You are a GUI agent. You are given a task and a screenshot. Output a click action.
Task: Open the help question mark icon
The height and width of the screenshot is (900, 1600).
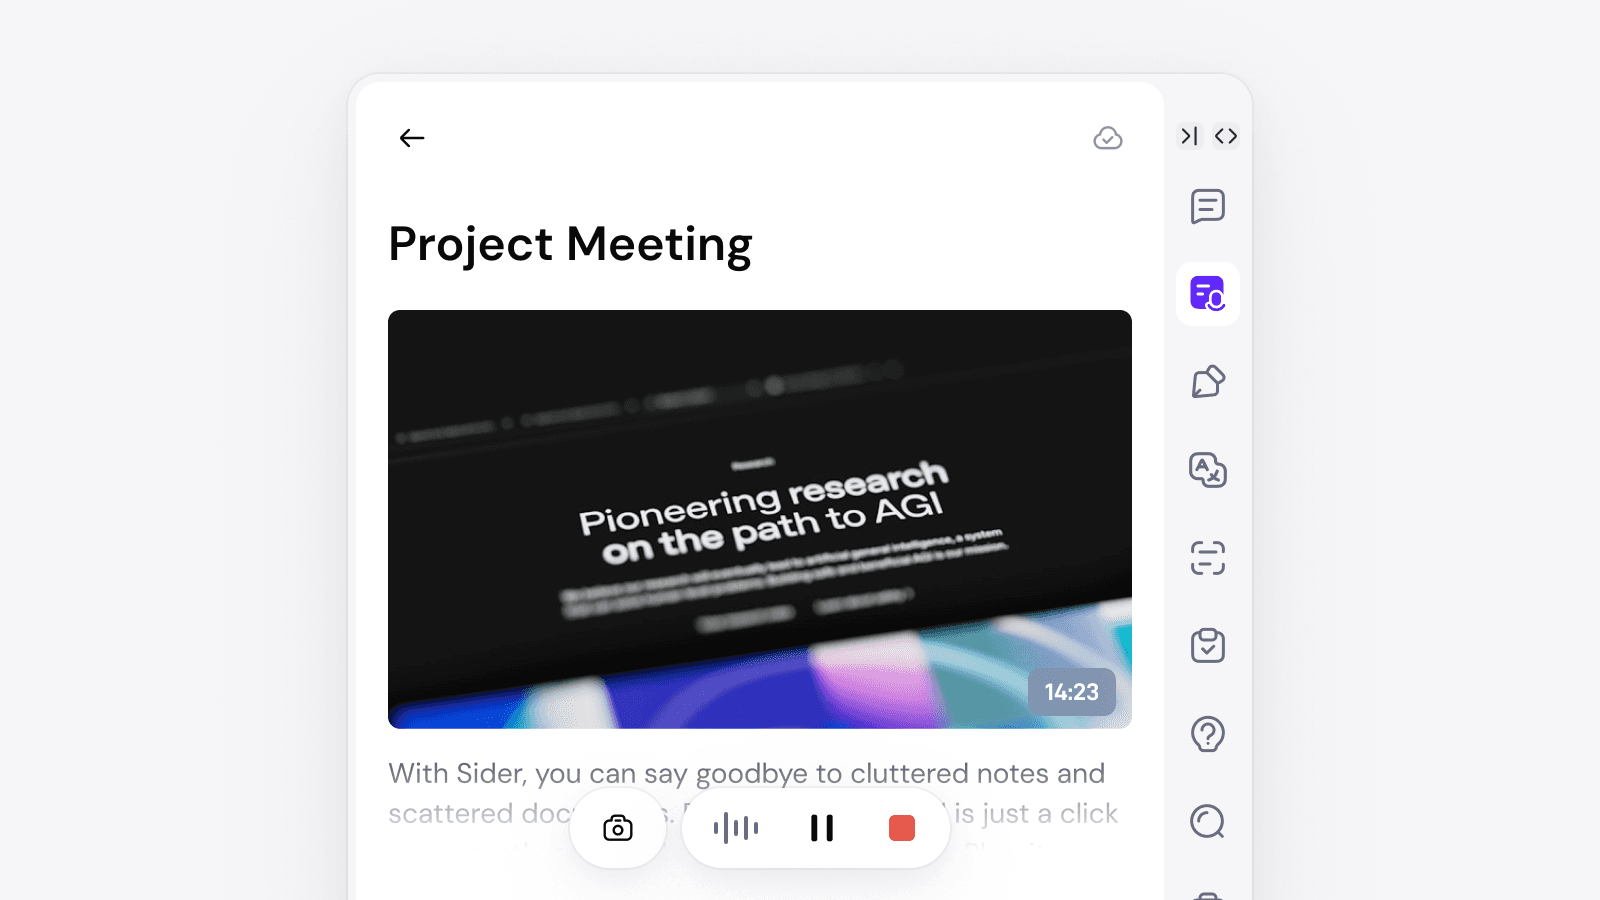(1208, 734)
